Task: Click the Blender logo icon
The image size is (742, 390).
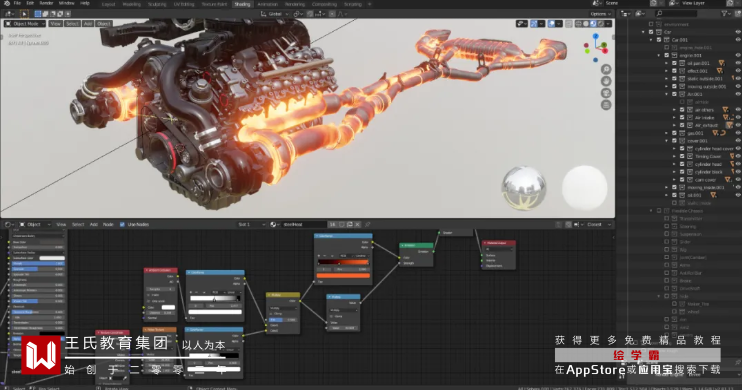Action: pyautogui.click(x=7, y=3)
